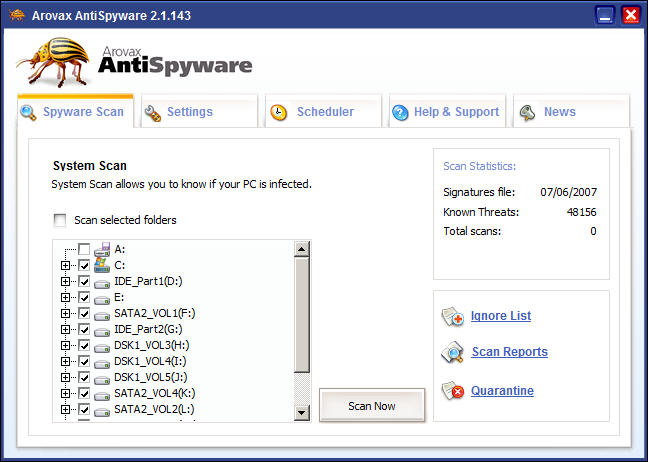This screenshot has height=462, width=648.
Task: Open the Ignore List link
Action: 501,316
